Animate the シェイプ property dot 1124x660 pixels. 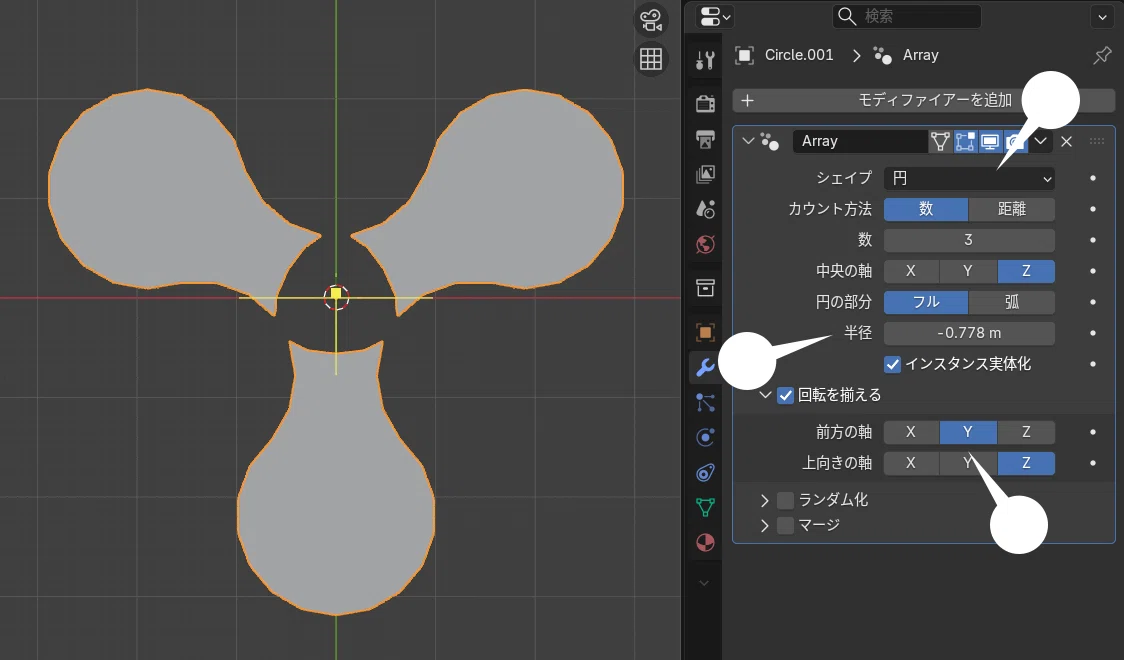pyautogui.click(x=1092, y=178)
